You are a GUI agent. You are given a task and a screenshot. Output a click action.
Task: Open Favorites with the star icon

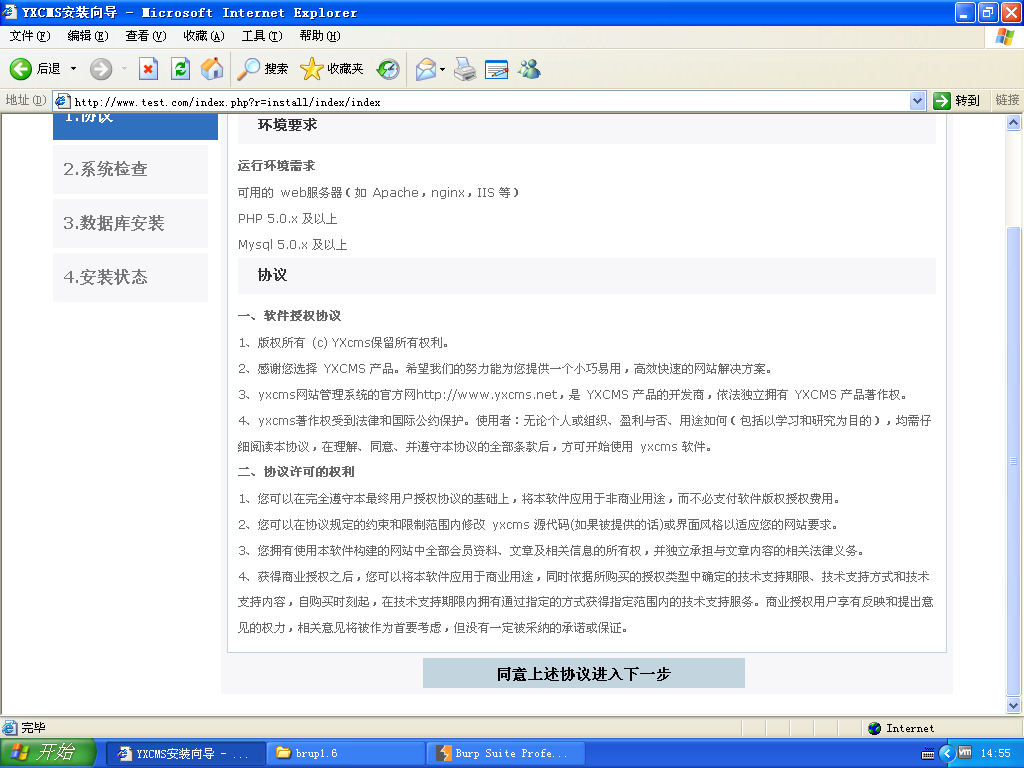pyautogui.click(x=312, y=69)
